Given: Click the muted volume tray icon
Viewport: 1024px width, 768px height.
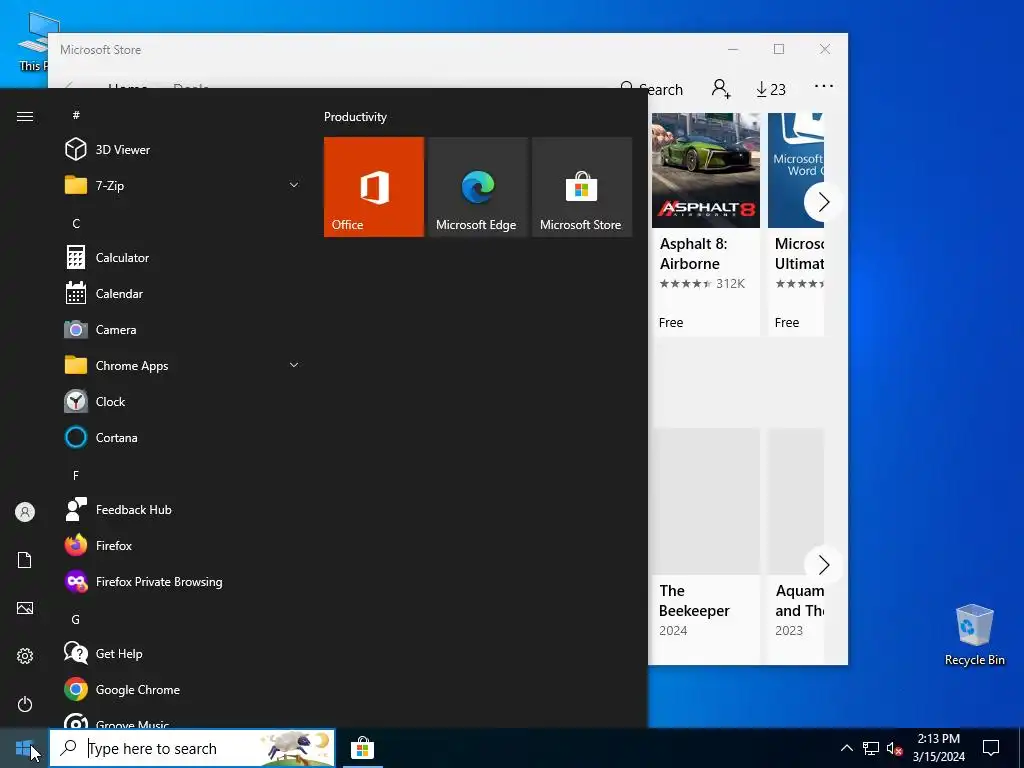Looking at the screenshot, I should [x=894, y=748].
